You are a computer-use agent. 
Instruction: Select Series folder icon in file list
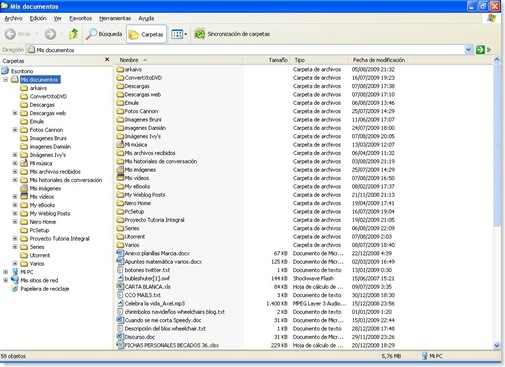coord(120,228)
